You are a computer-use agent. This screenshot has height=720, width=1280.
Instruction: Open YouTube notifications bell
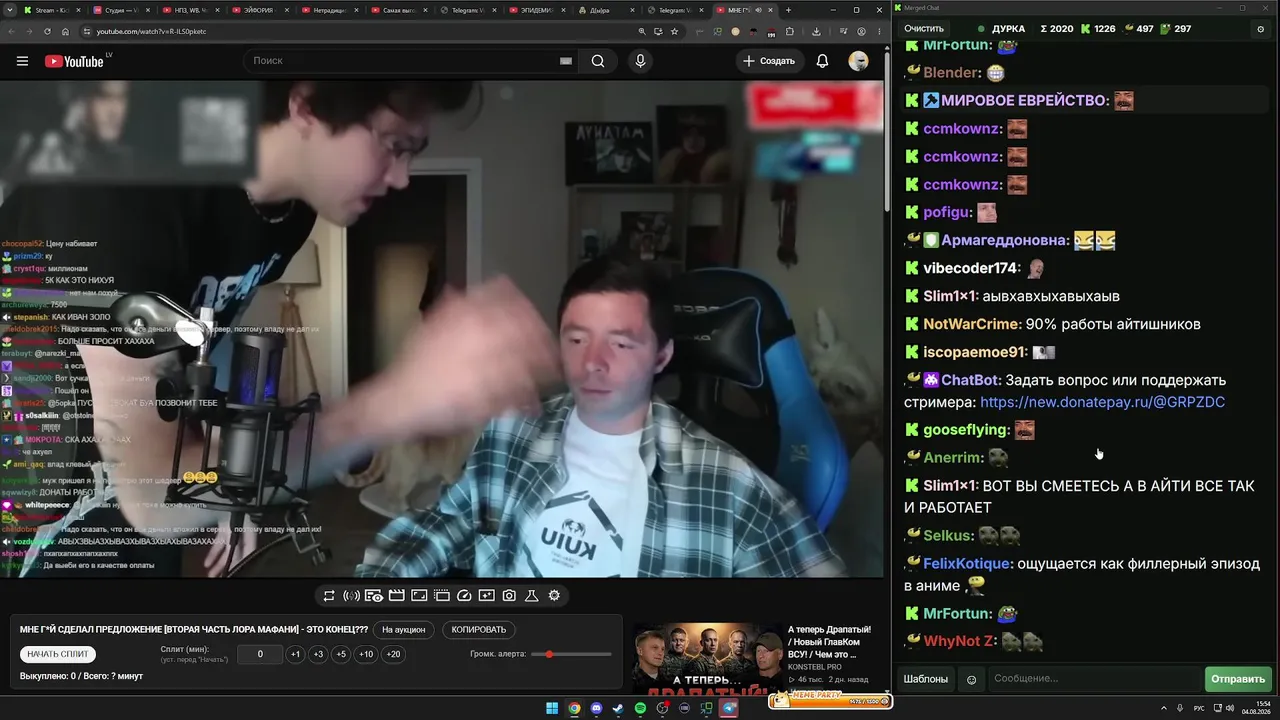click(x=822, y=61)
